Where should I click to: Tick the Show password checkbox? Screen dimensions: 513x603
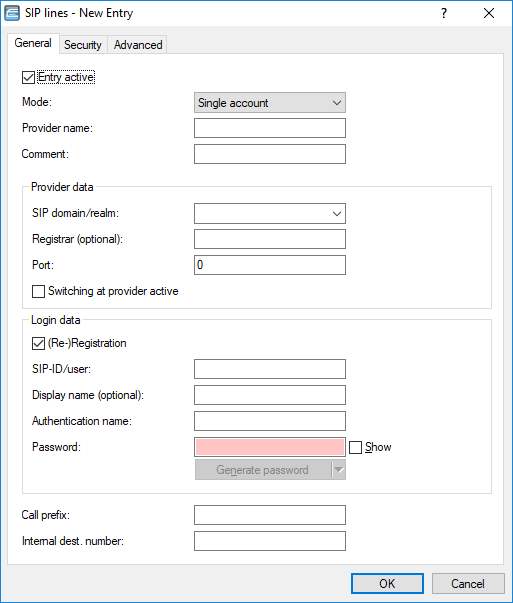[x=355, y=447]
